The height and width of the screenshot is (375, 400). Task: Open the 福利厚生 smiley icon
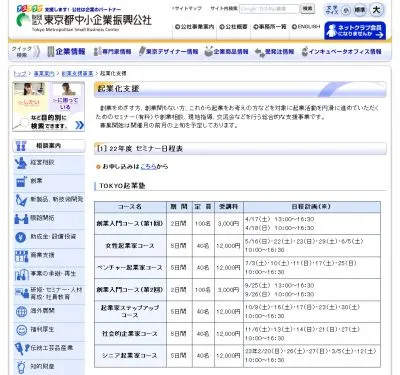[21, 330]
